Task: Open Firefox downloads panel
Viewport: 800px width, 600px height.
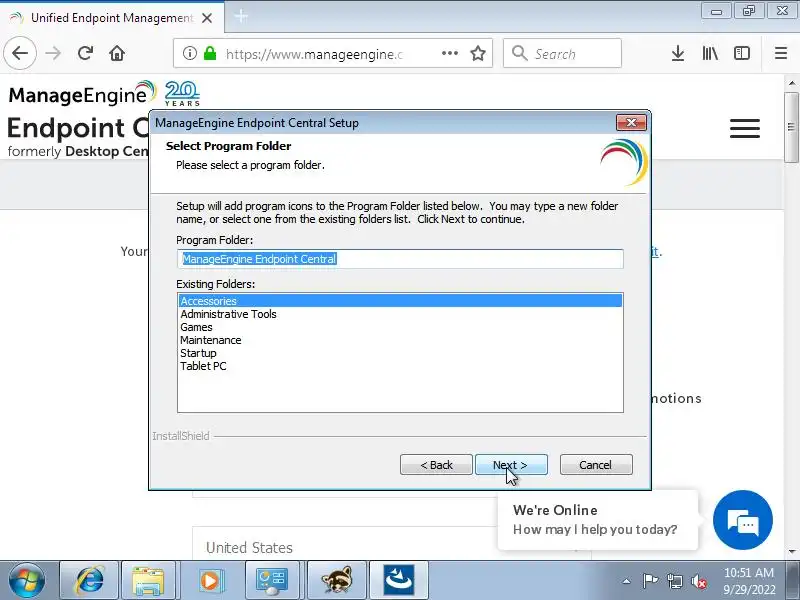Action: tap(678, 53)
